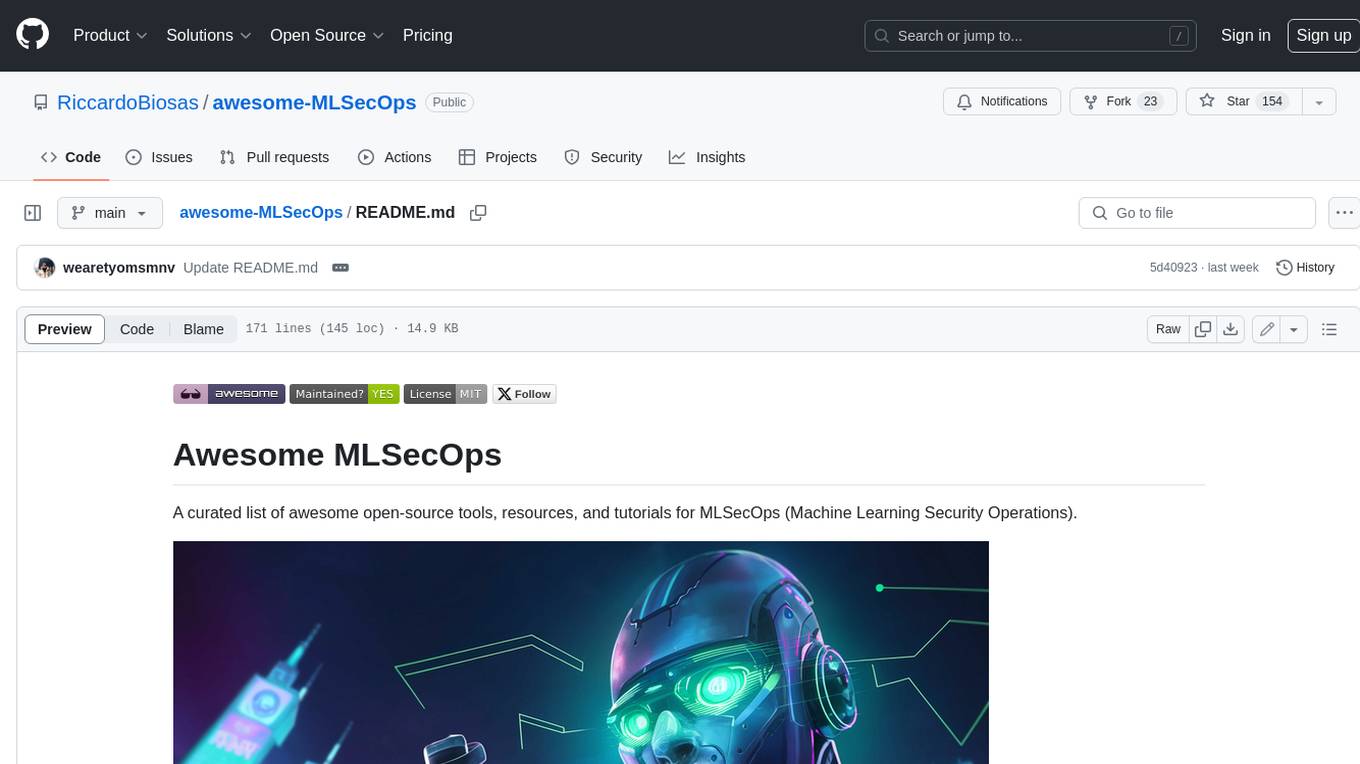Expand the star lists dropdown arrow
The image size is (1360, 764).
(1319, 102)
